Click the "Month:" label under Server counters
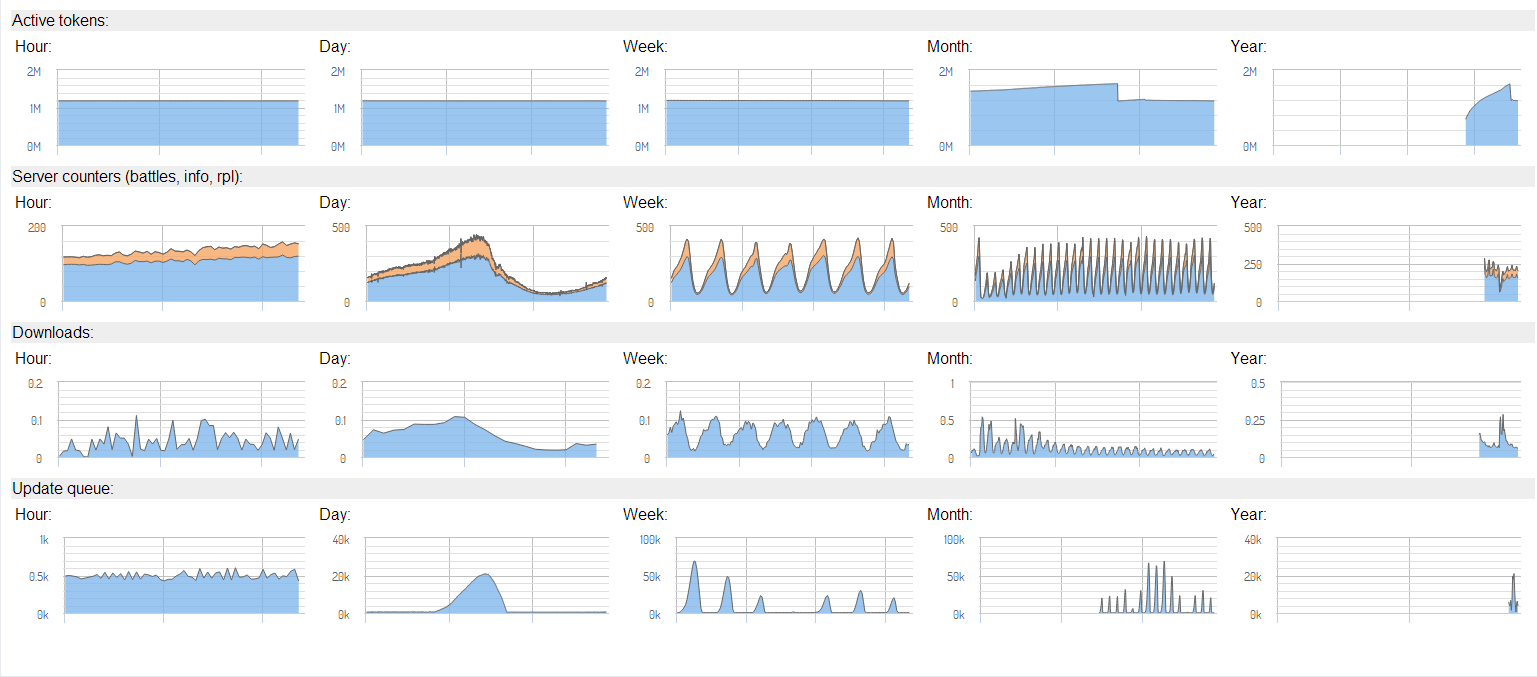 (950, 202)
